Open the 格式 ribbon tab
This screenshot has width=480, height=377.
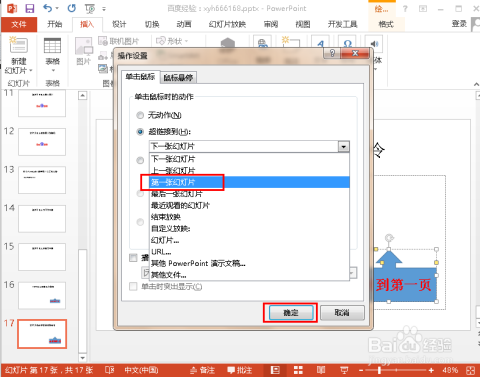coord(386,24)
